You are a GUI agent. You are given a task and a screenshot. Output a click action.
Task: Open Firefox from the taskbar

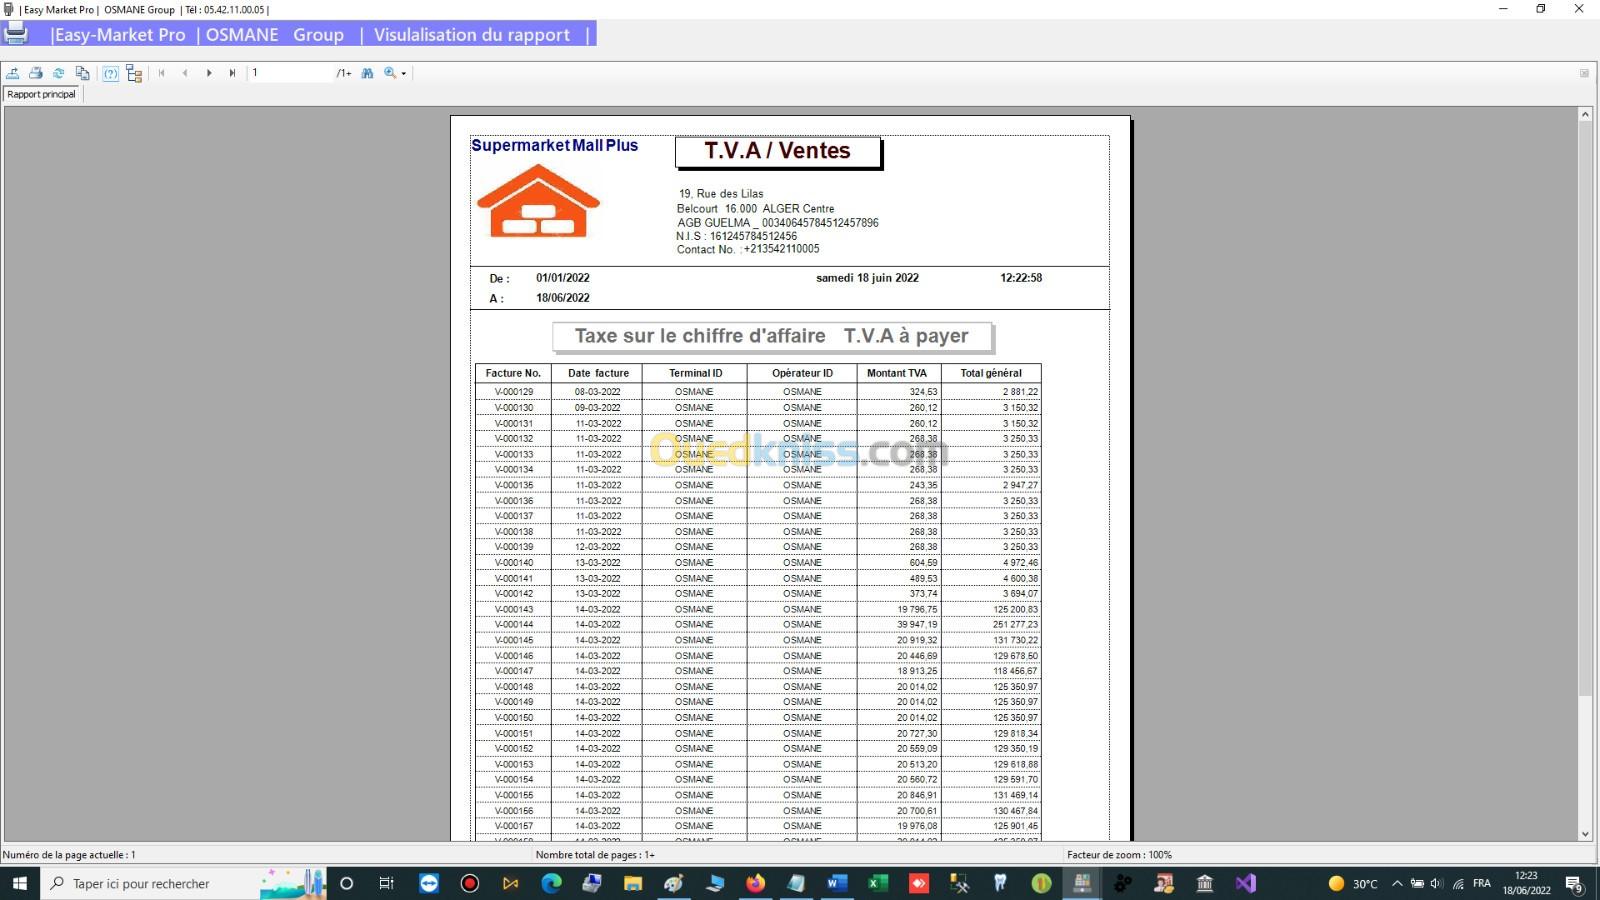[755, 883]
